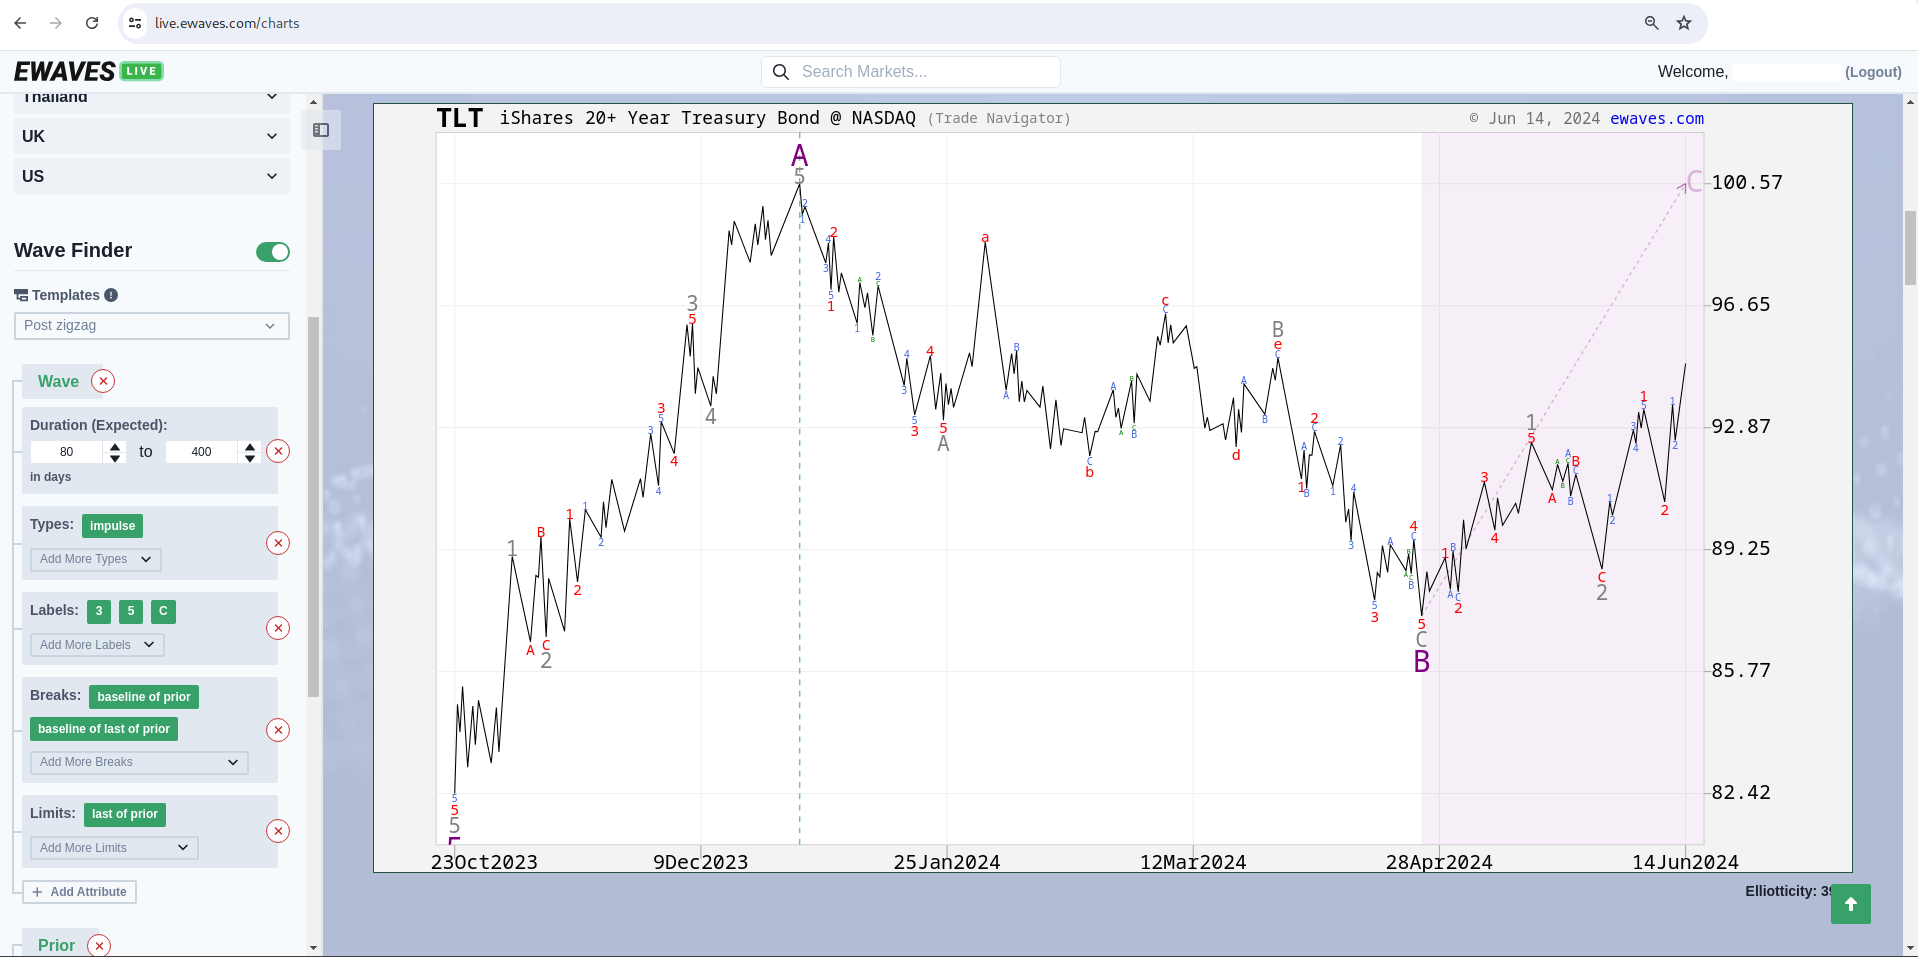Image resolution: width=1918 pixels, height=957 pixels.
Task: Open the Add More Types dropdown
Action: point(95,560)
